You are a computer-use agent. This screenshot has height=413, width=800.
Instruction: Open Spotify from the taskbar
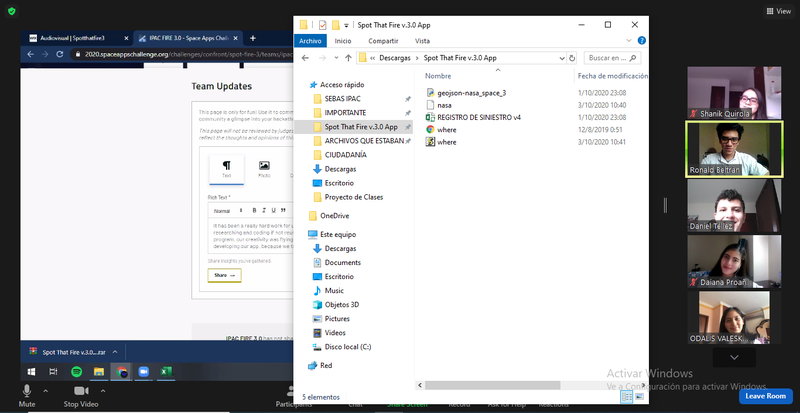(78, 371)
